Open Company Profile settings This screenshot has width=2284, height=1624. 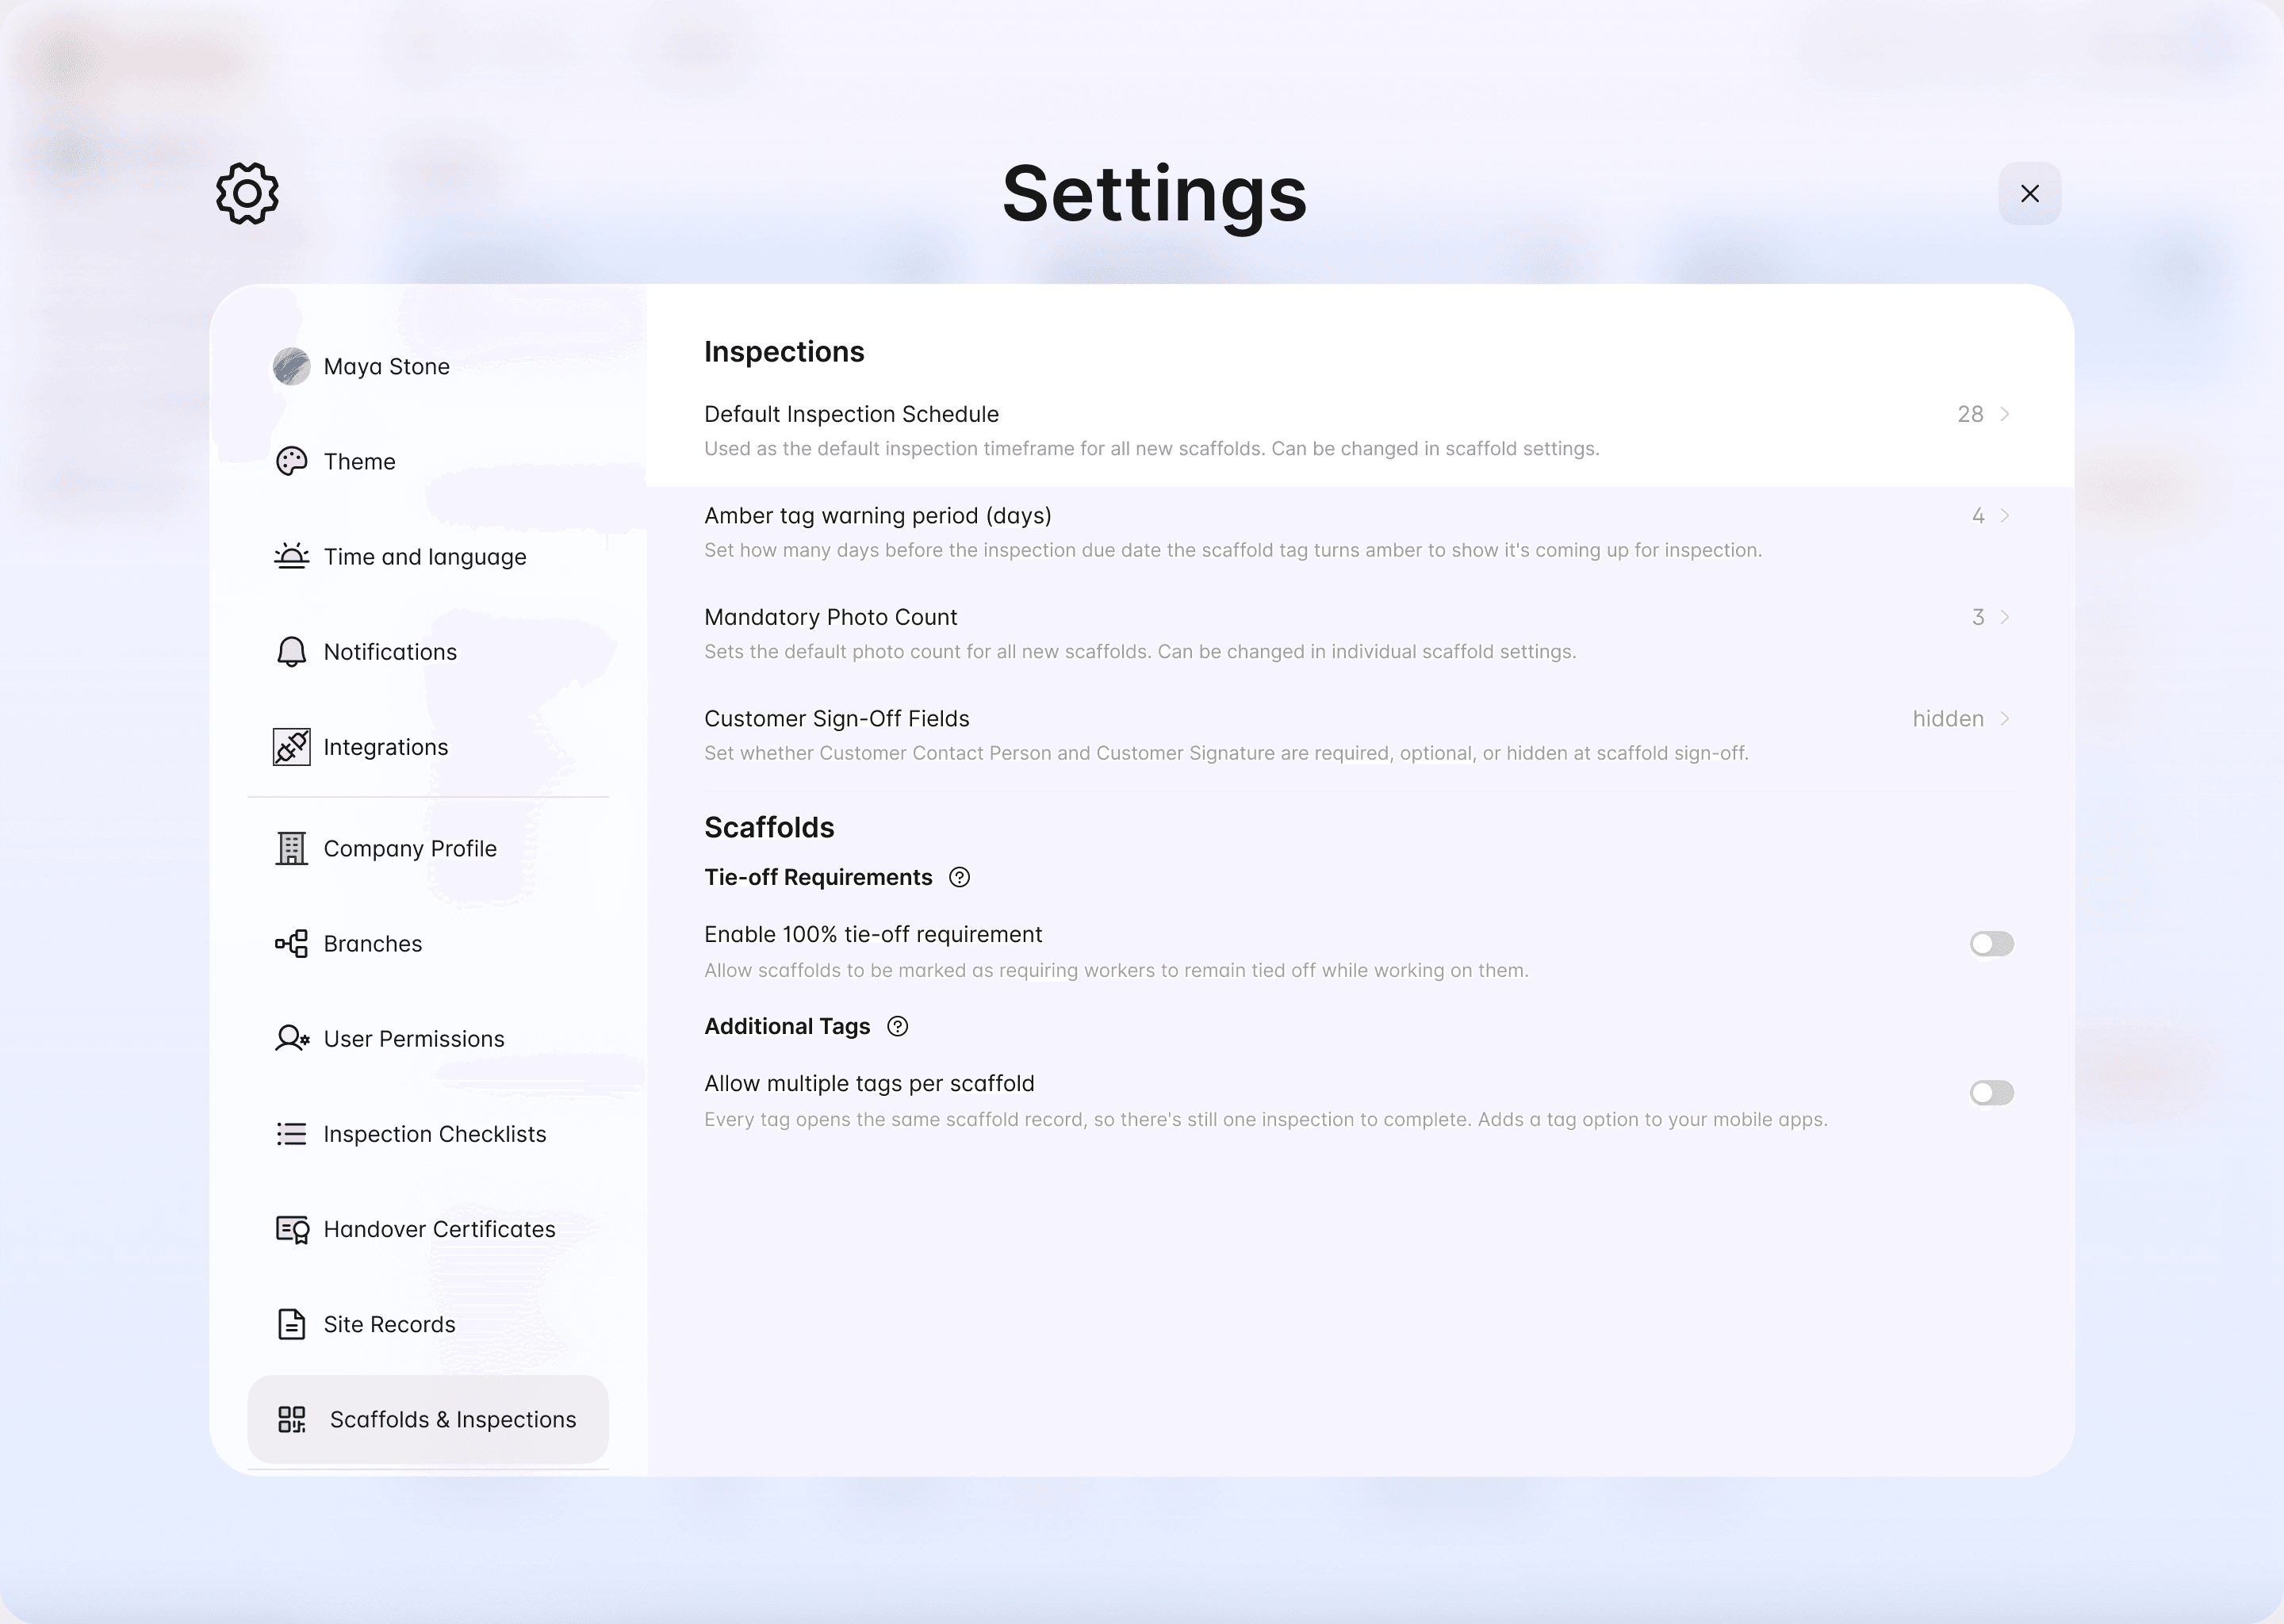[x=428, y=848]
